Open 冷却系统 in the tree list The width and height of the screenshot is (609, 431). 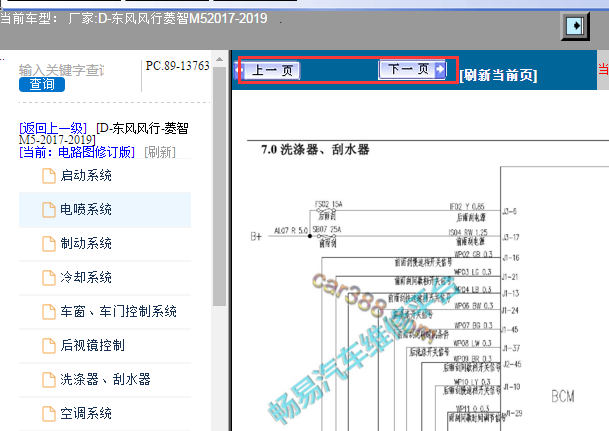tap(105, 278)
